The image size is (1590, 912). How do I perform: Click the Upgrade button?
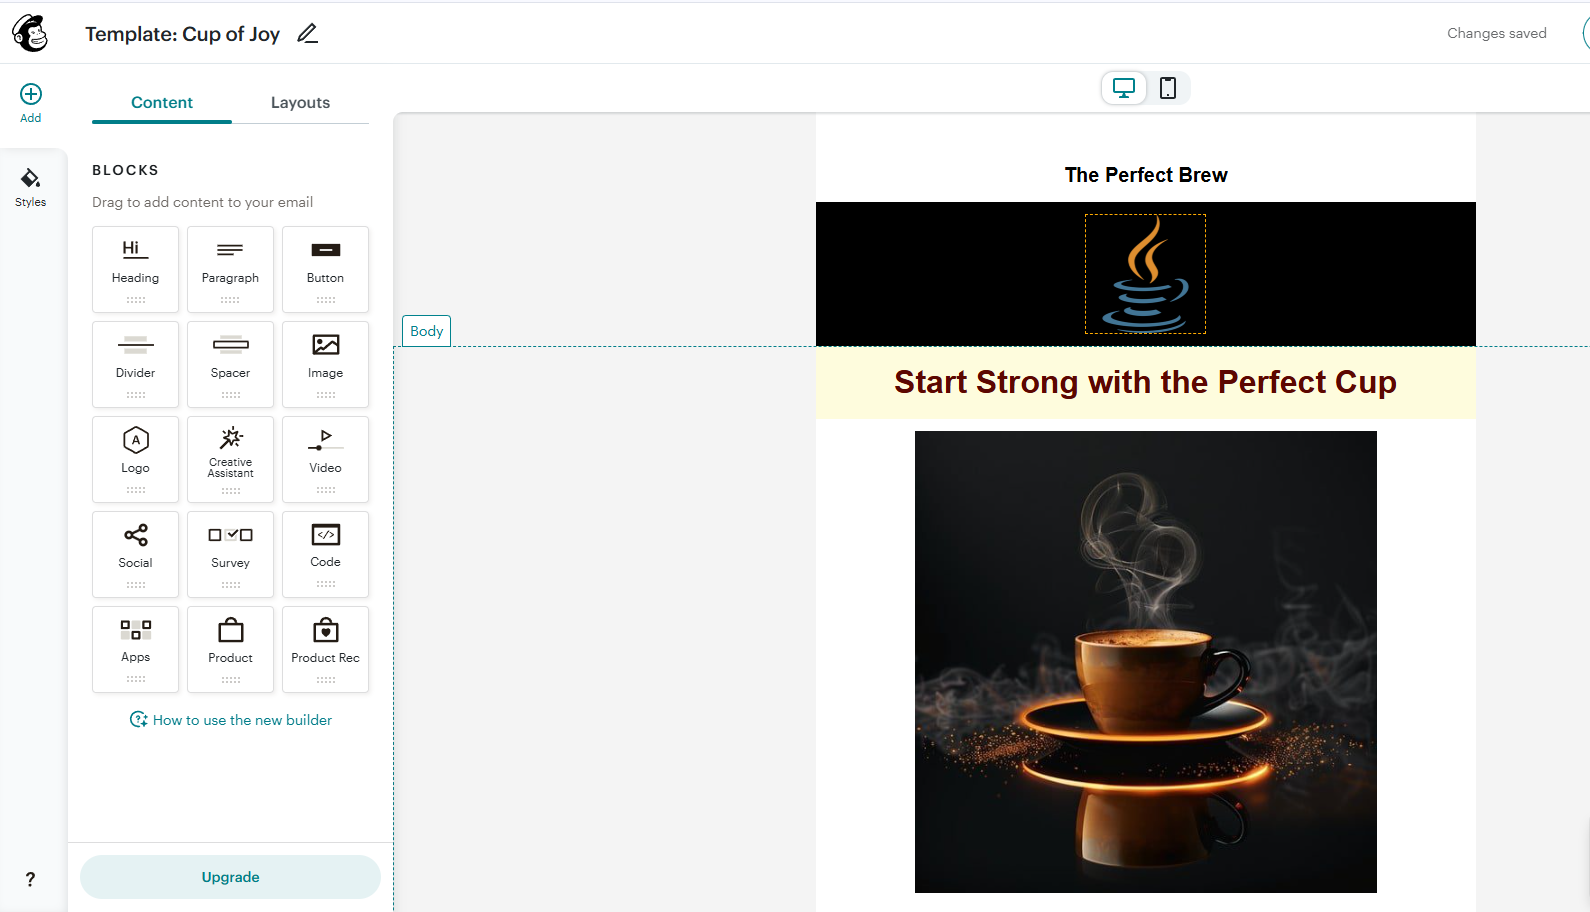coord(230,877)
